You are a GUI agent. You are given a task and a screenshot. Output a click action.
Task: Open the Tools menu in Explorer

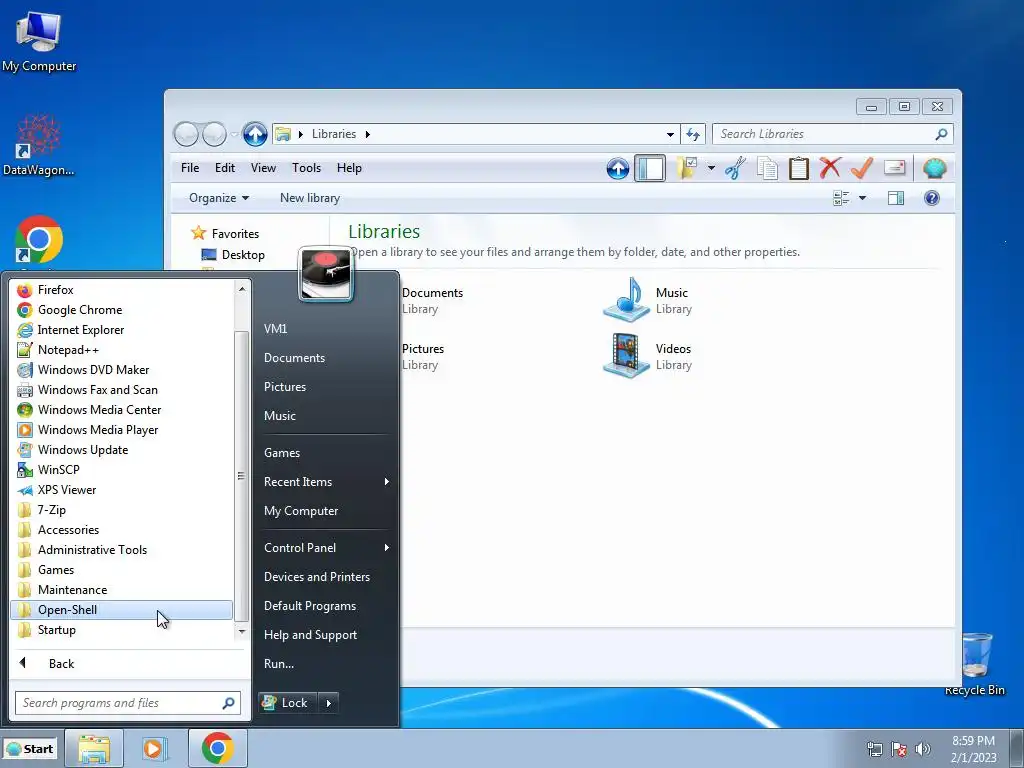[x=306, y=168]
